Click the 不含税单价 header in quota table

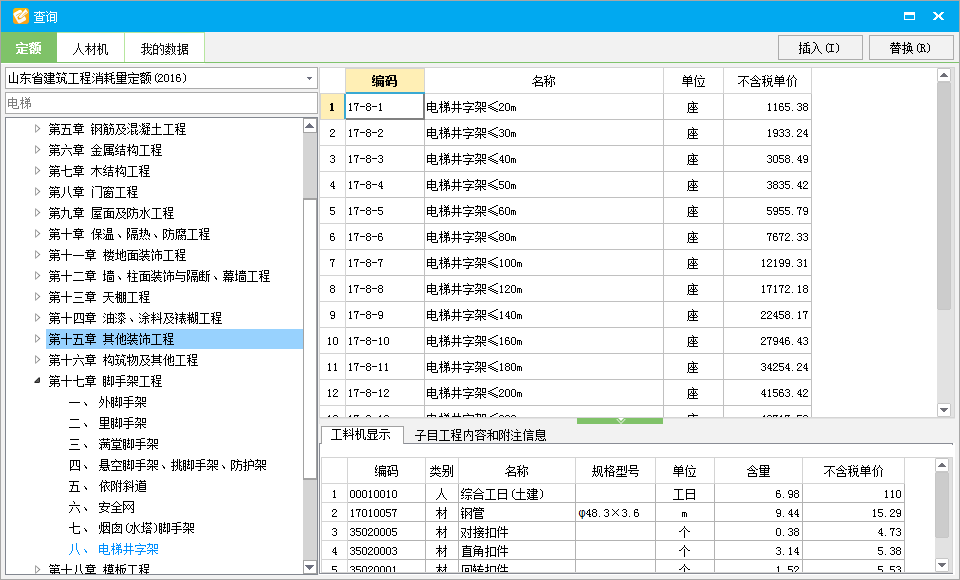[x=767, y=81]
